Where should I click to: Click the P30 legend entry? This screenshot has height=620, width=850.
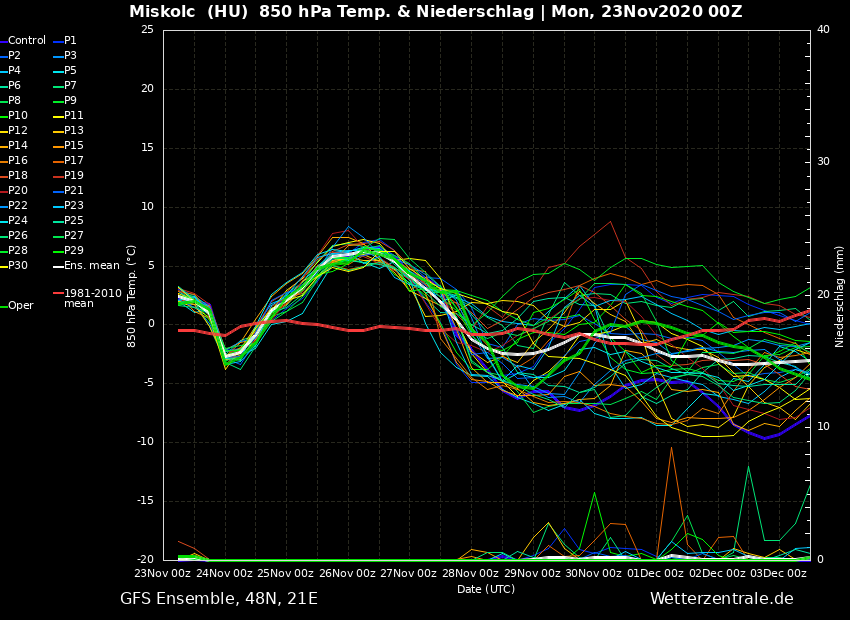(18, 266)
